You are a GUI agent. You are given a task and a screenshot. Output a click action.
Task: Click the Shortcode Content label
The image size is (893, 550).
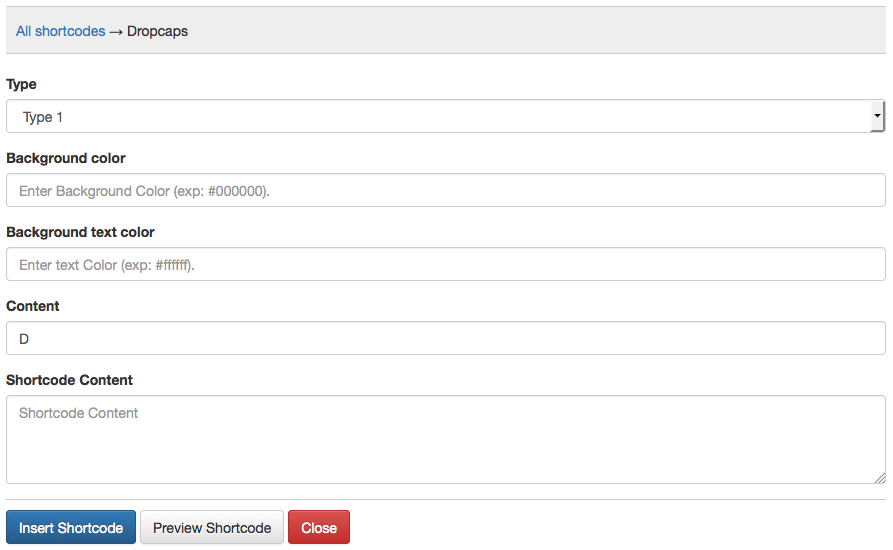pos(69,380)
